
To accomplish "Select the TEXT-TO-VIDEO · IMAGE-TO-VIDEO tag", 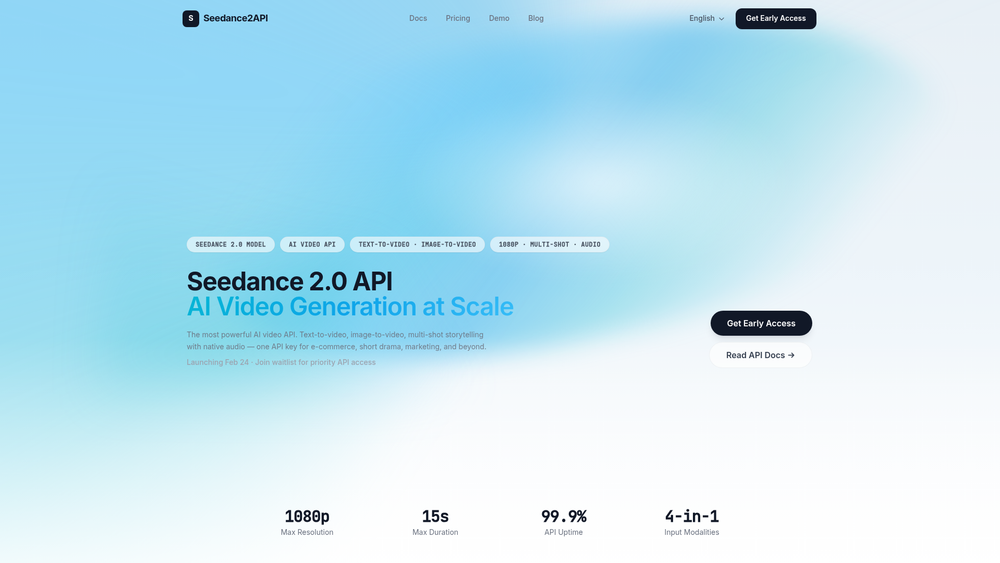I will pos(417,244).
